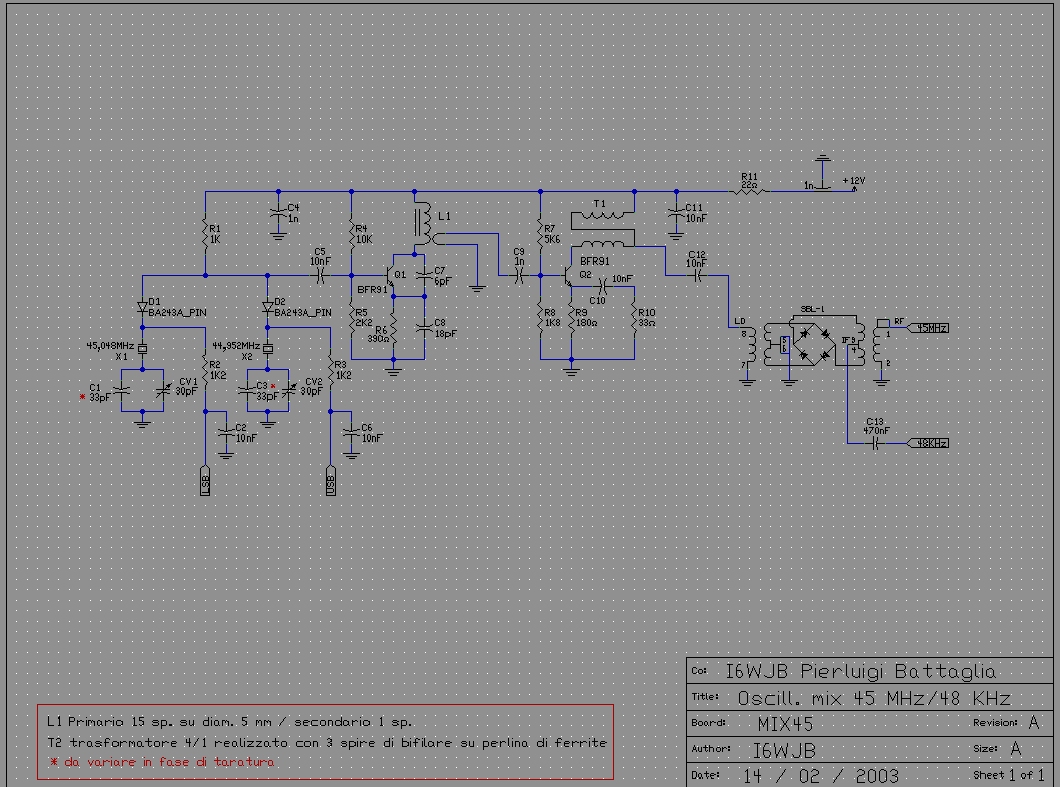Click the R6 390Ω resistor label
The image size is (1060, 787).
[x=378, y=335]
